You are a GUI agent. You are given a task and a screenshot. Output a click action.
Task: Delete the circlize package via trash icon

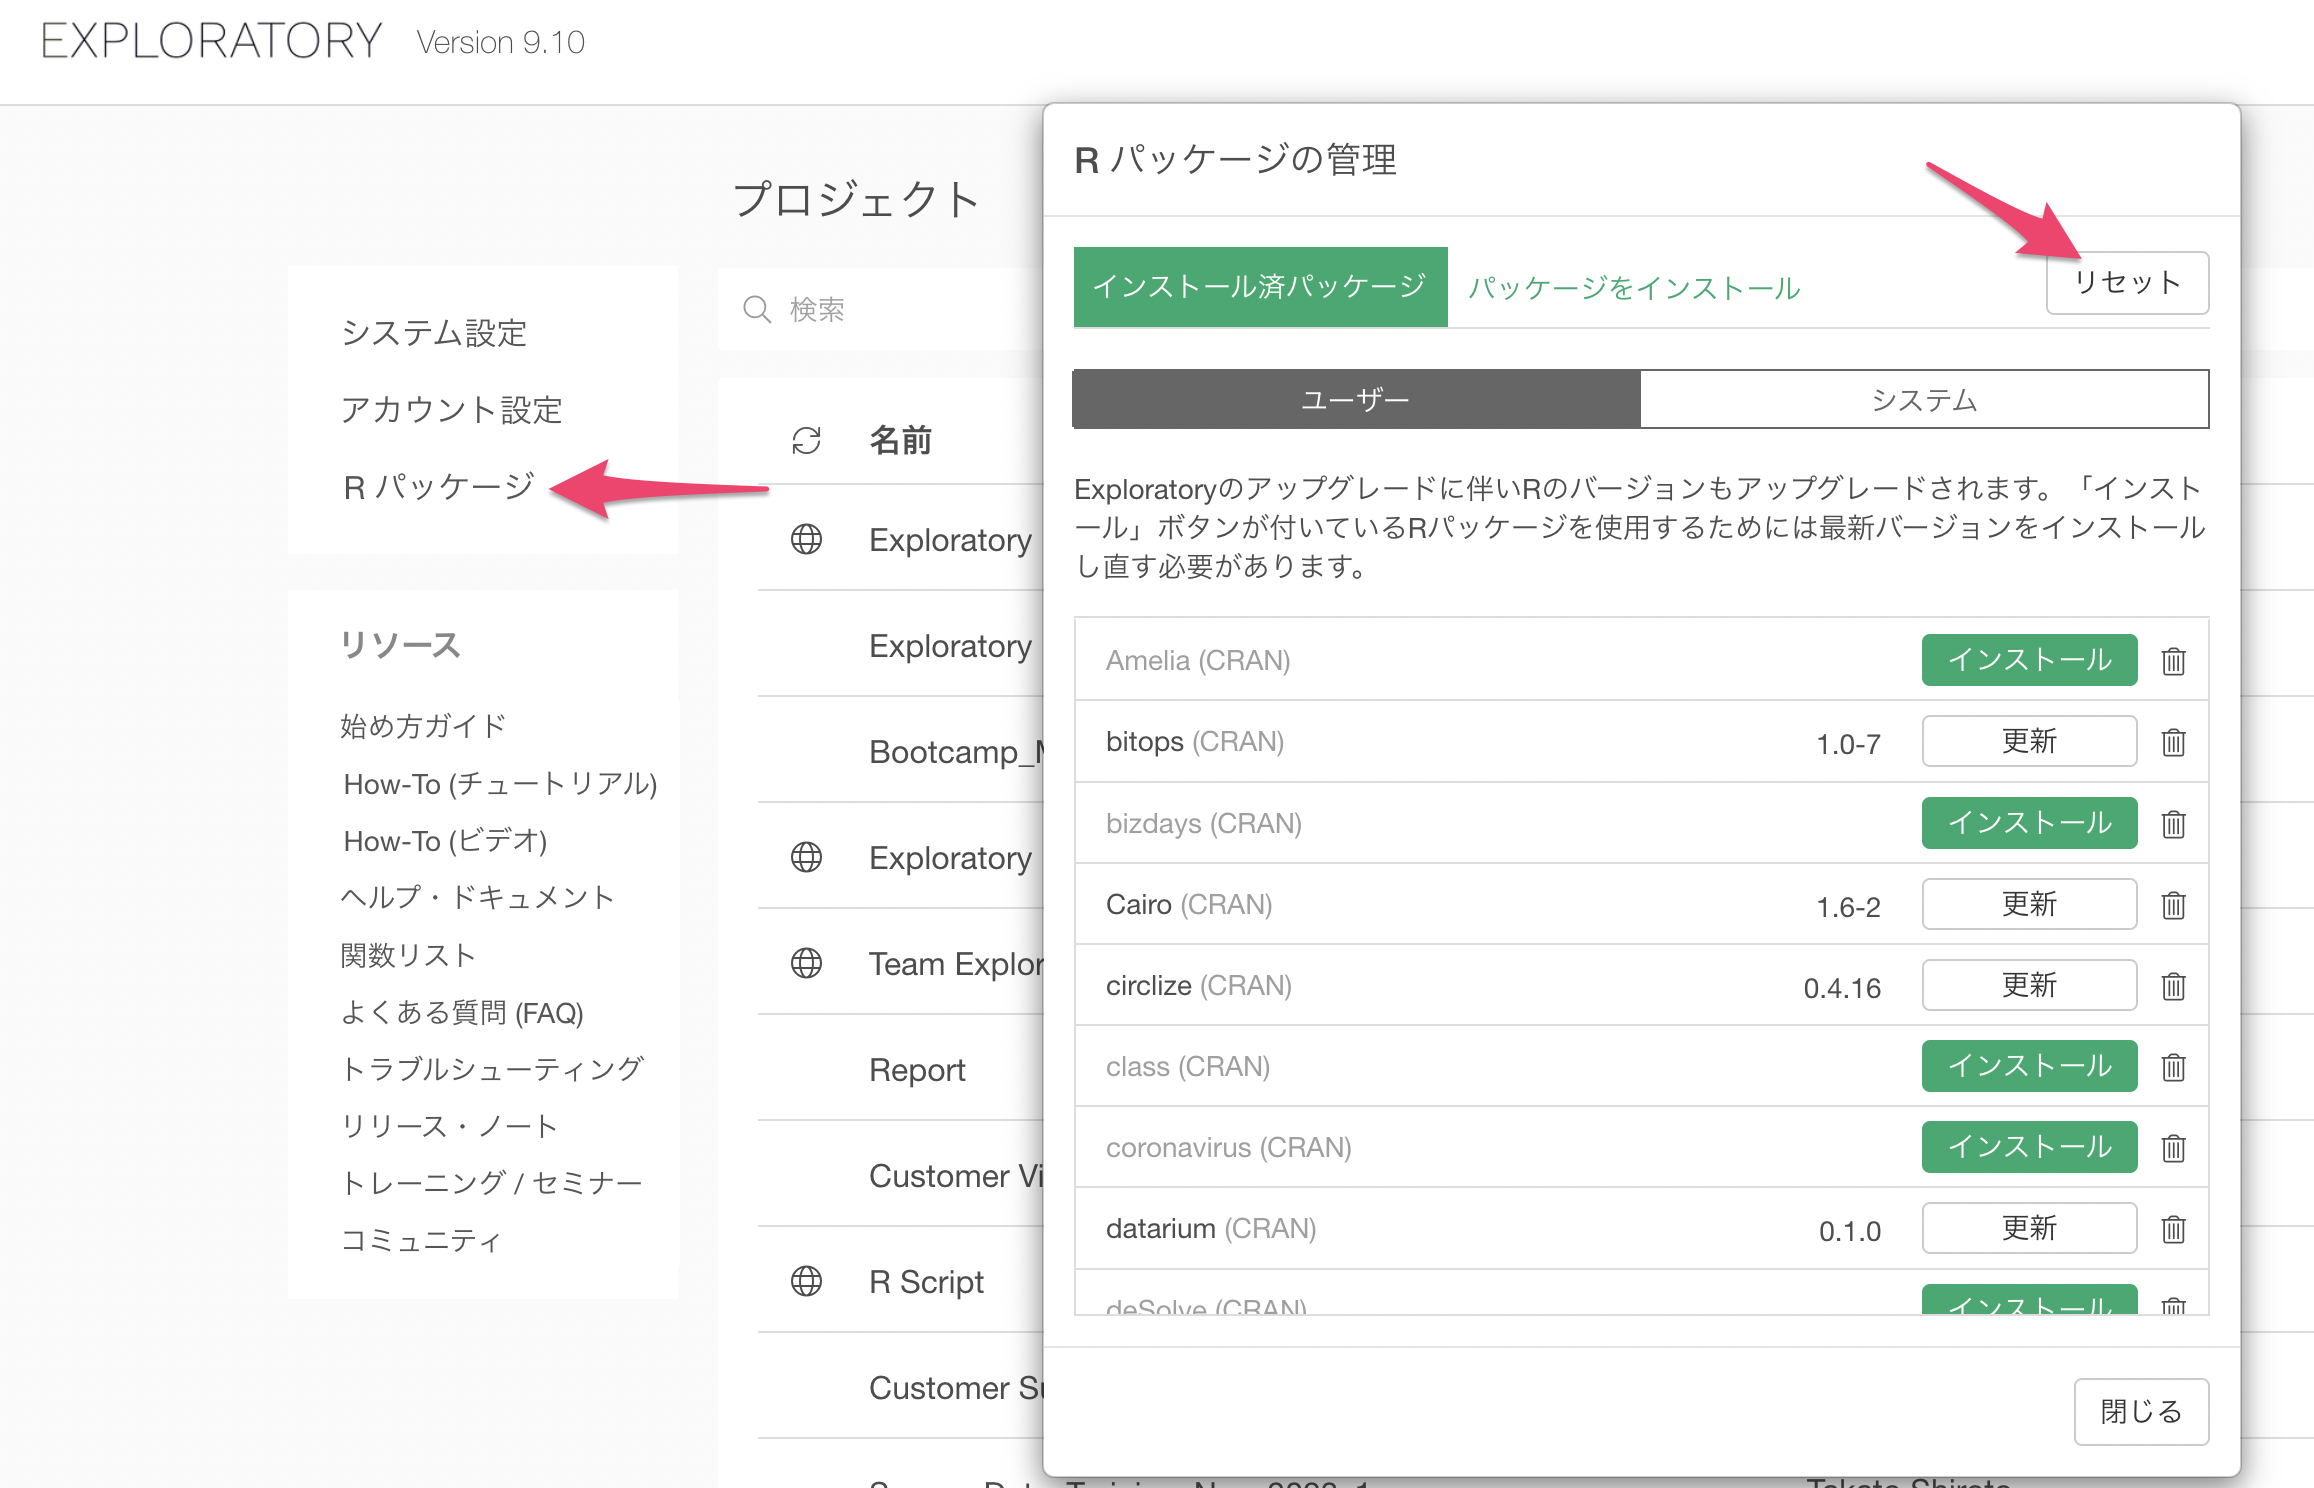click(2173, 986)
